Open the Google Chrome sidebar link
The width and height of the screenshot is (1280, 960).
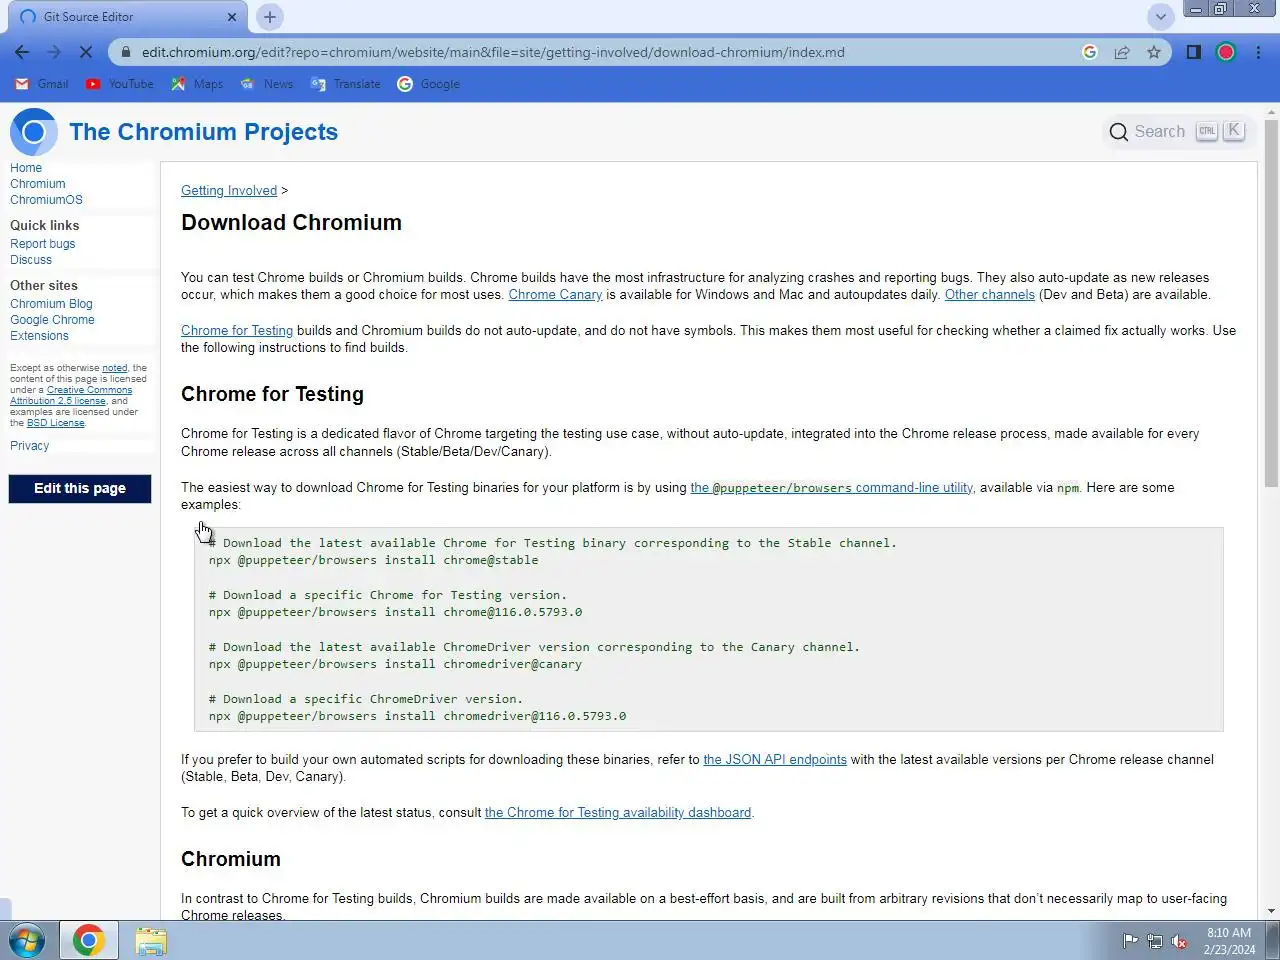point(52,320)
